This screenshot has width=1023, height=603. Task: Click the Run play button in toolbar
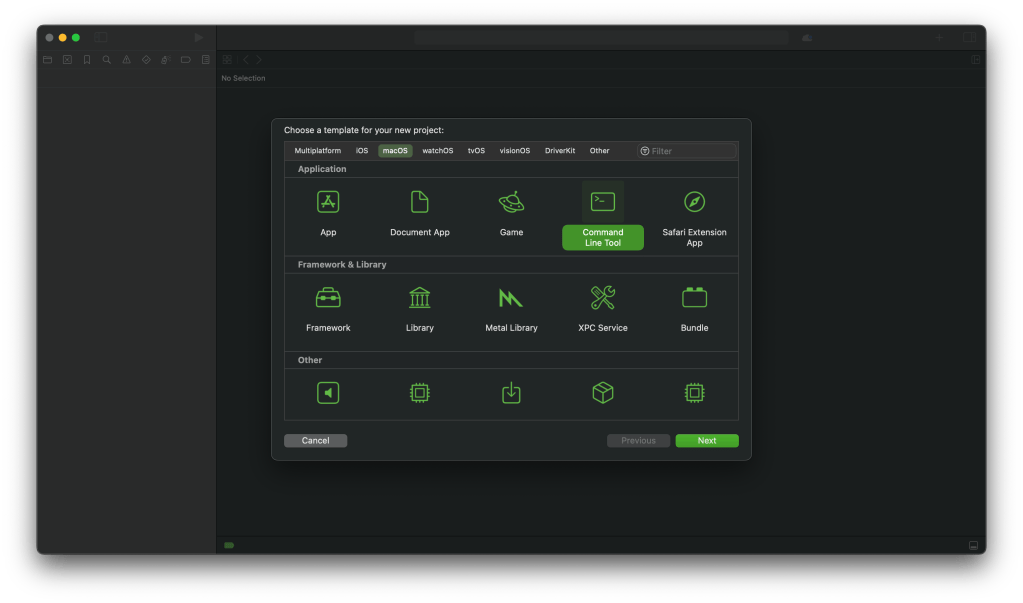click(199, 37)
